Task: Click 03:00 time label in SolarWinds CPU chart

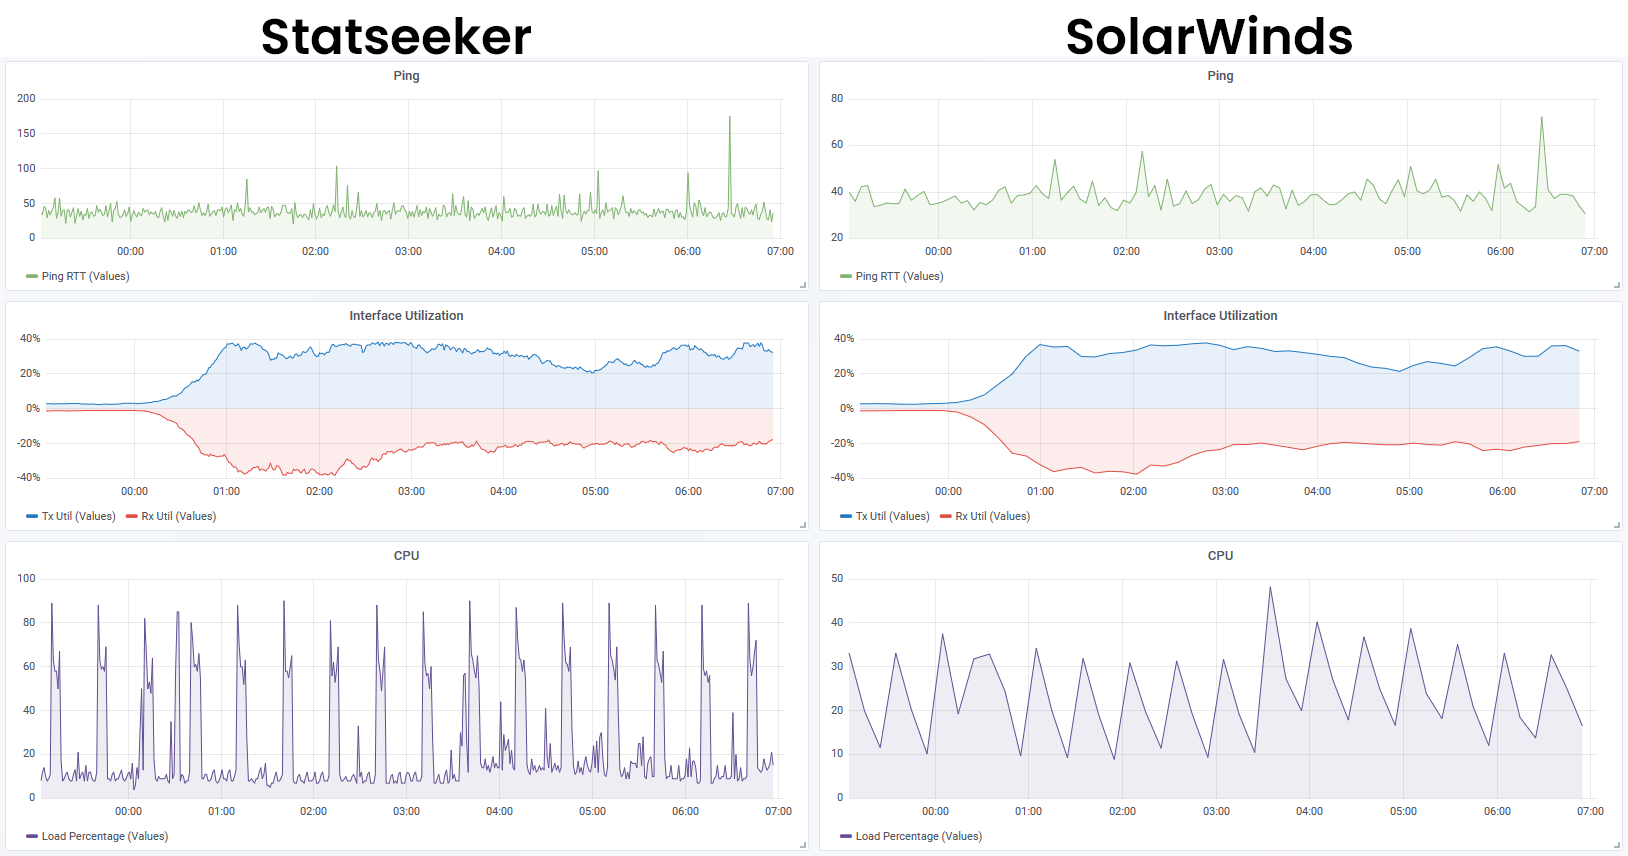Action: tap(1216, 811)
